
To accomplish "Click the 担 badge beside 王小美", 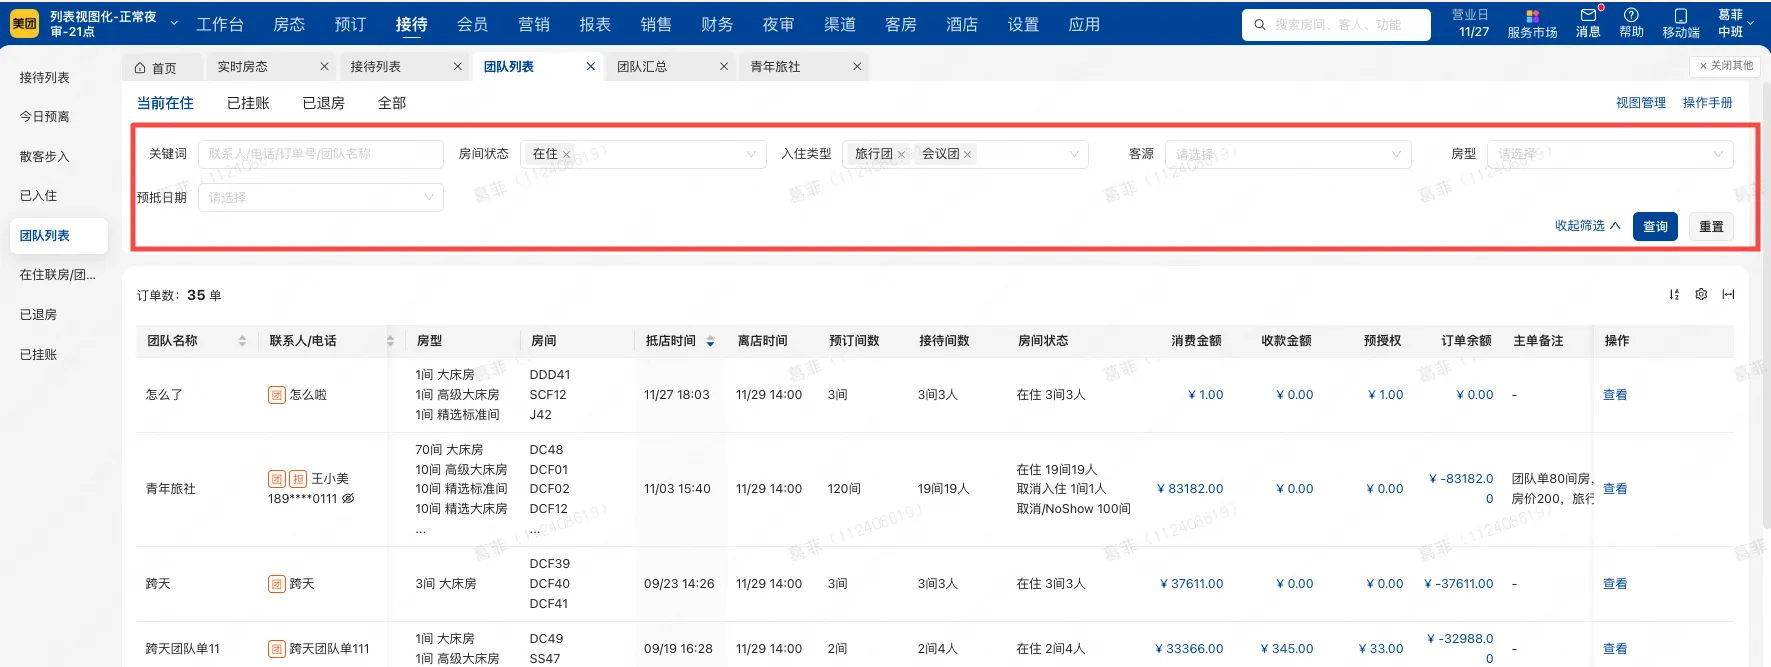I will (298, 479).
